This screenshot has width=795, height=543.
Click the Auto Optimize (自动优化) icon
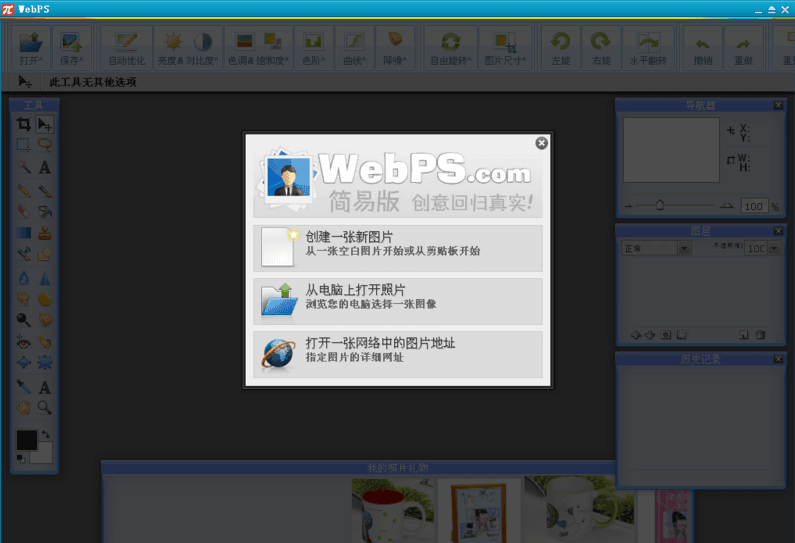point(126,46)
